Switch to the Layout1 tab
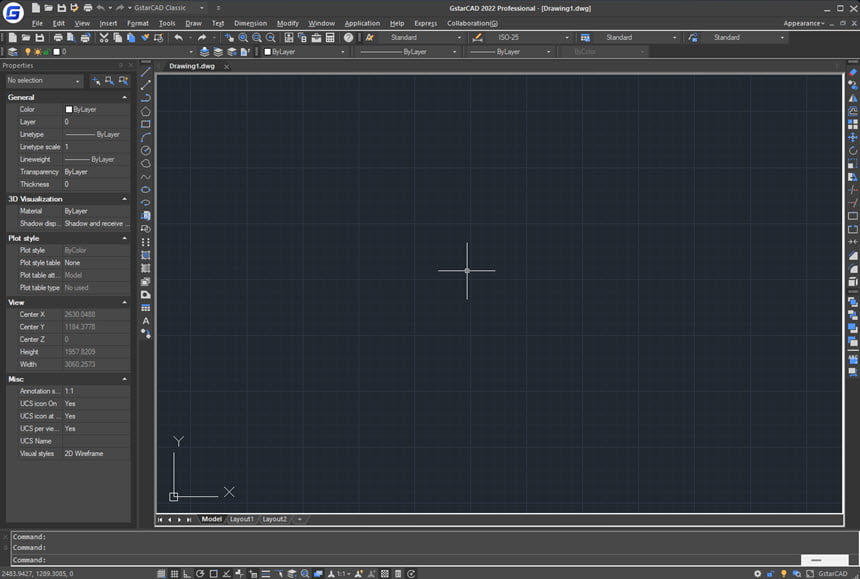This screenshot has height=579, width=860. [x=241, y=519]
